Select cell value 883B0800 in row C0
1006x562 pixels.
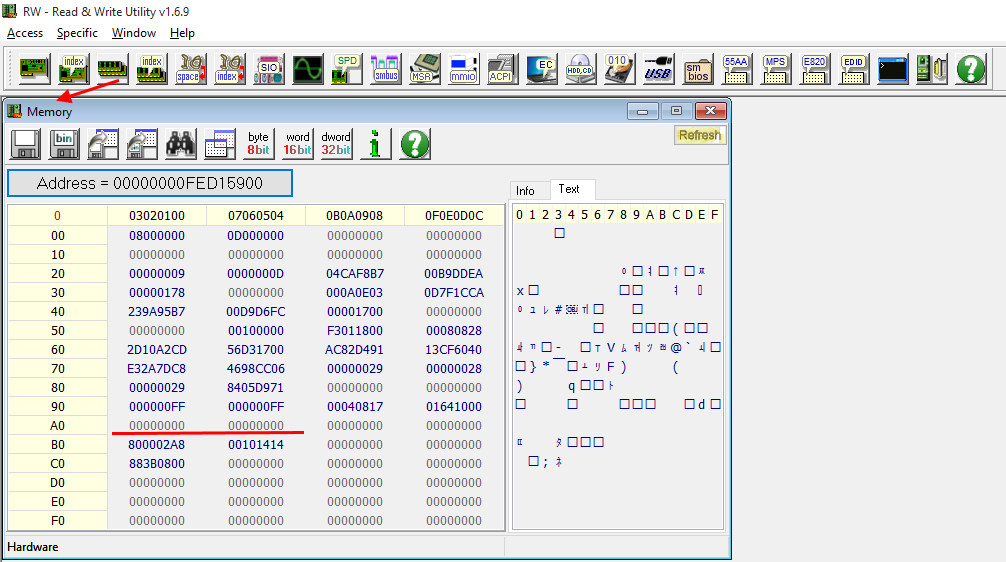click(157, 463)
